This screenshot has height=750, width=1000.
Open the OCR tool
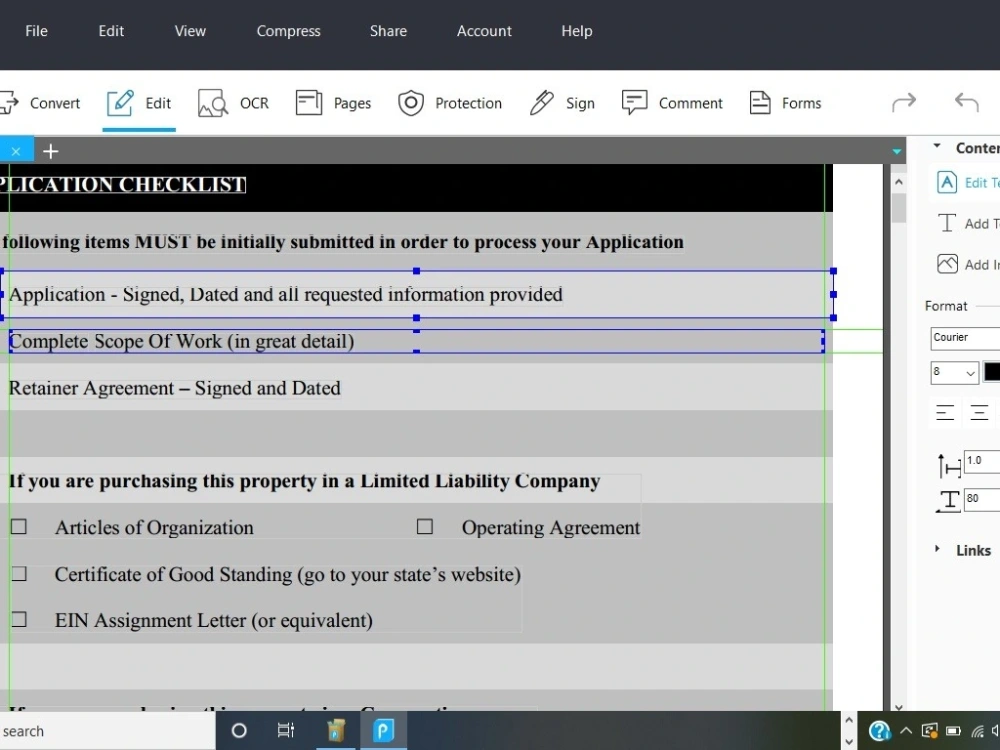click(233, 103)
